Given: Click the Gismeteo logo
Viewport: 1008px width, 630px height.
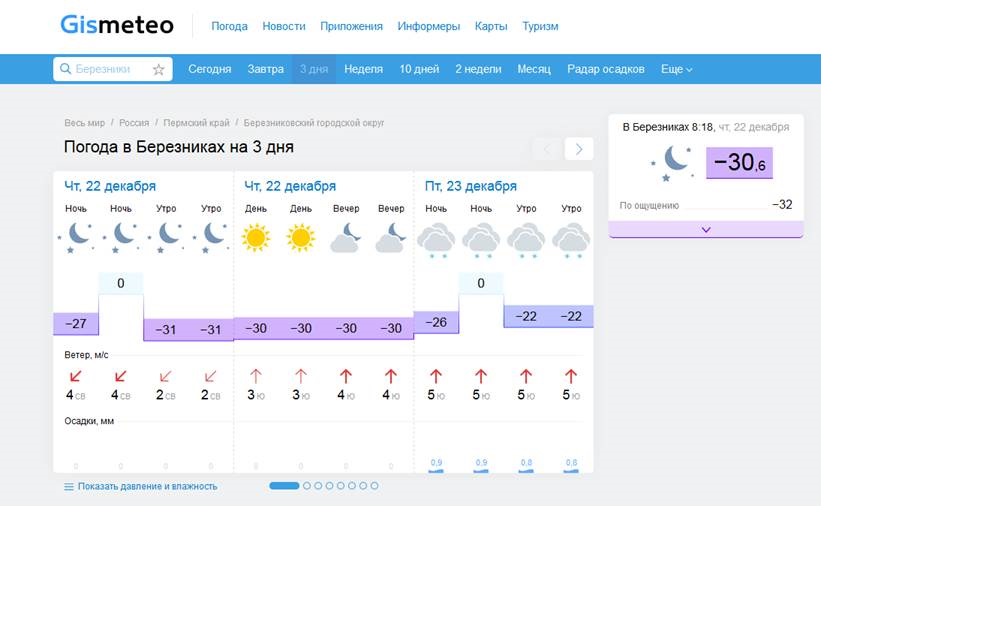Looking at the screenshot, I should pyautogui.click(x=116, y=25).
